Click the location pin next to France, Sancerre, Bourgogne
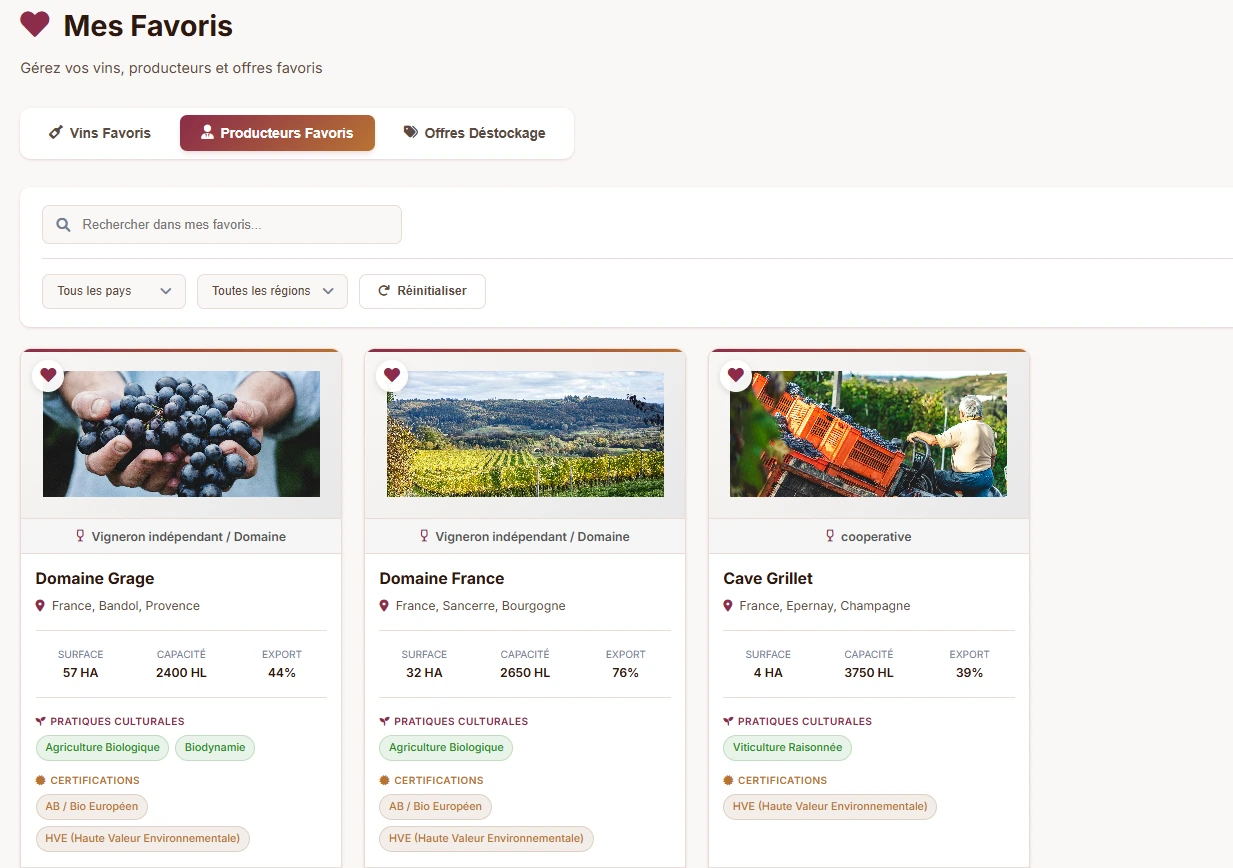This screenshot has width=1233, height=868. 384,606
